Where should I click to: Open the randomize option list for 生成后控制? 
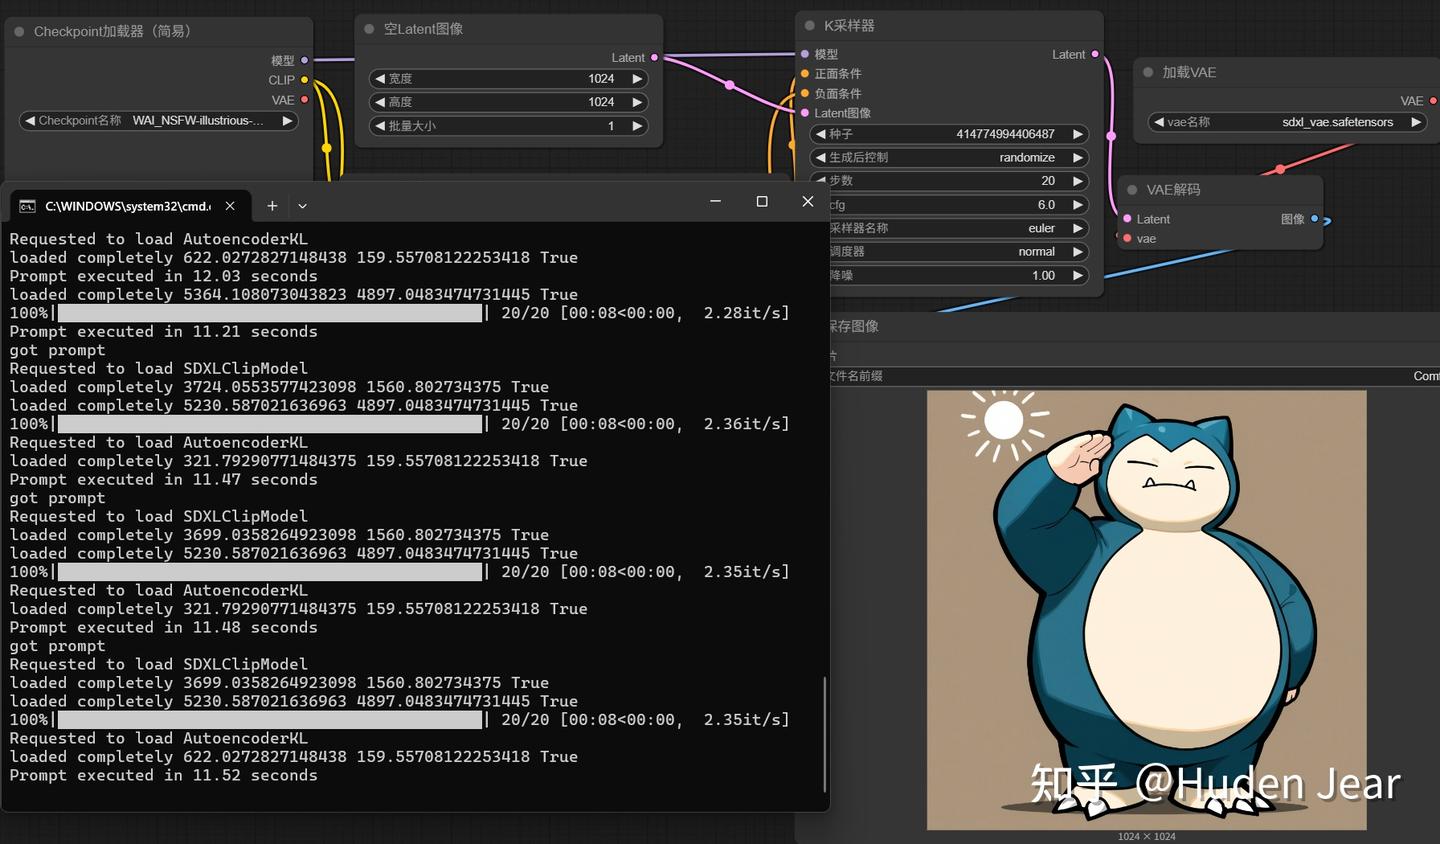click(949, 157)
